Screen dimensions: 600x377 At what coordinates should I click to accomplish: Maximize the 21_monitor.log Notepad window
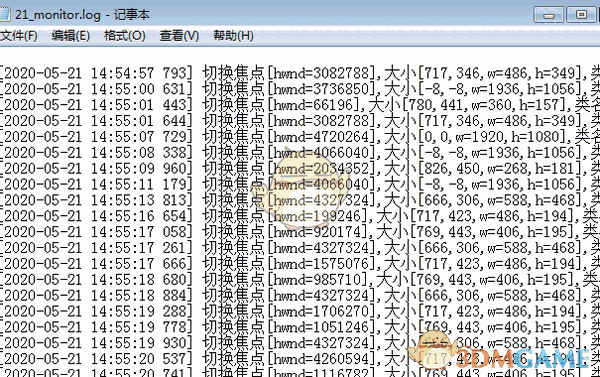581,15
